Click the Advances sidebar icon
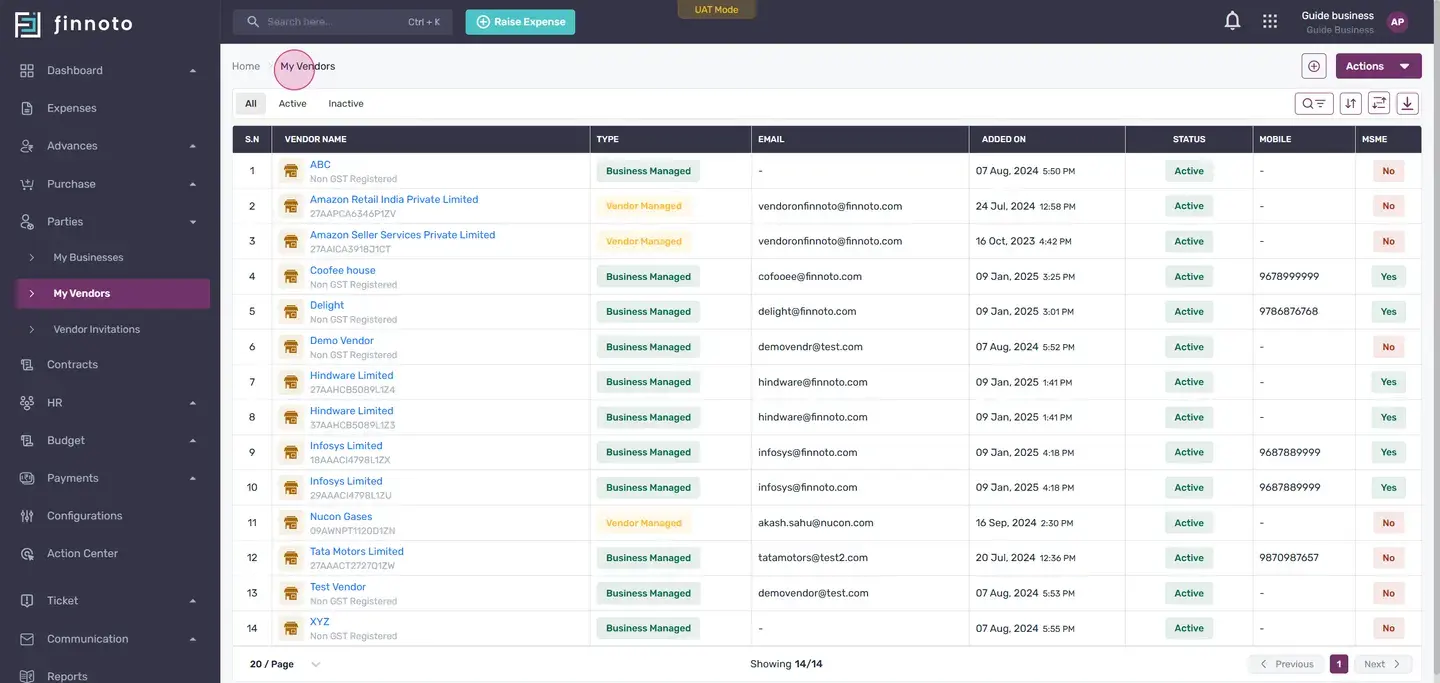This screenshot has height=683, width=1440. (x=27, y=146)
